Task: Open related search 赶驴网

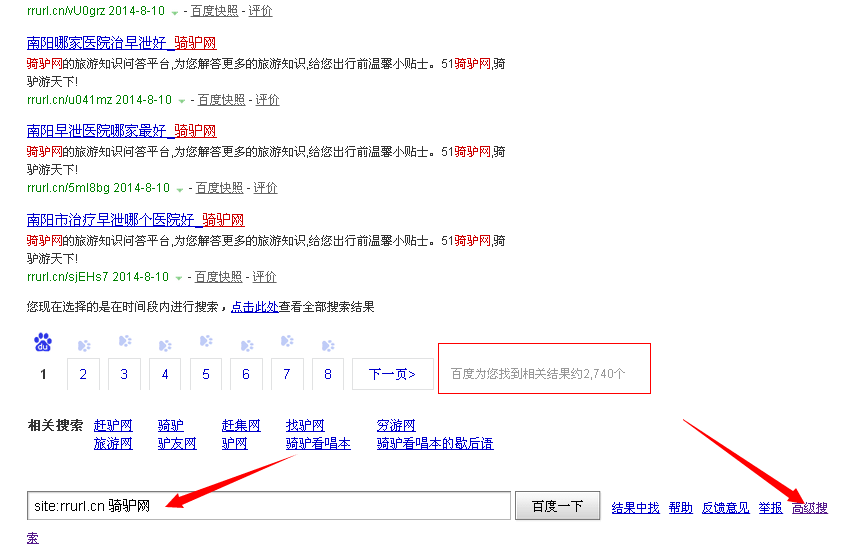Action: coord(113,426)
